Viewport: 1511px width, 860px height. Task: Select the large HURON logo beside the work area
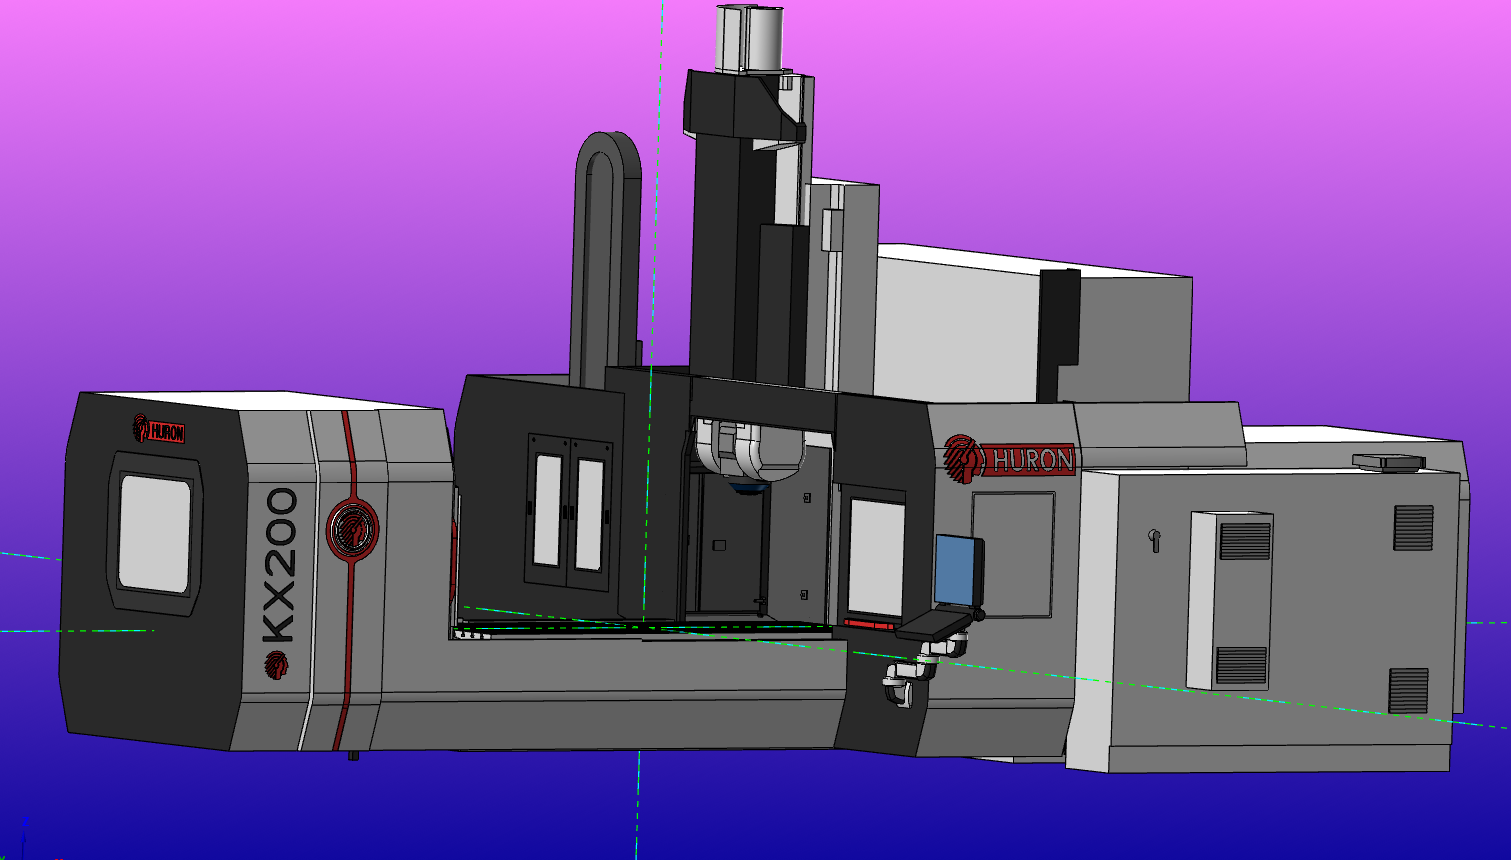click(x=1009, y=460)
